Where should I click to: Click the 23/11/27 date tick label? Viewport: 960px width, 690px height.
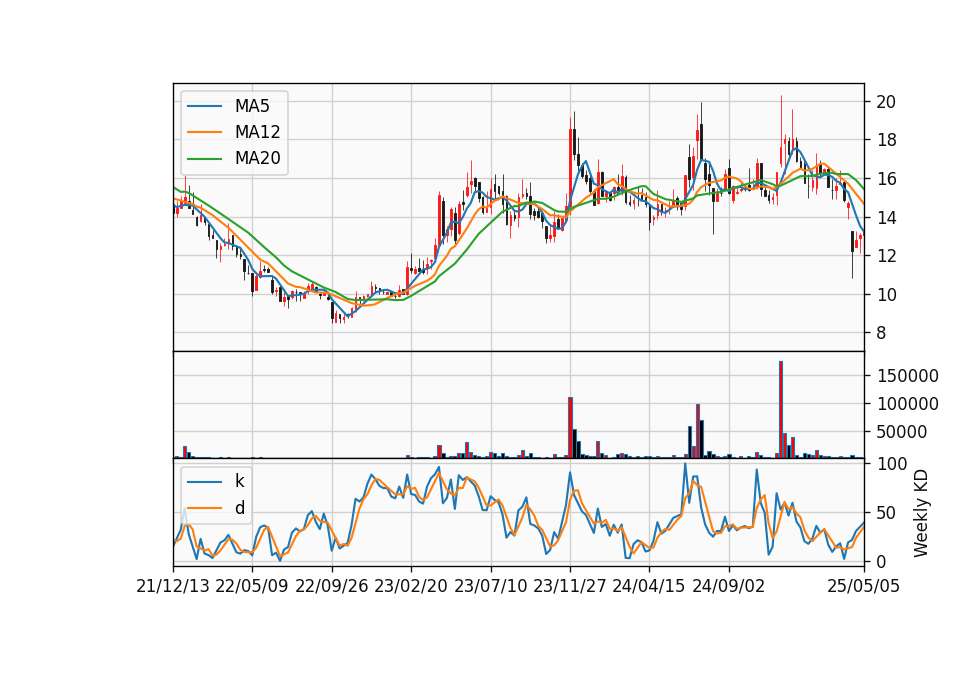coord(570,586)
